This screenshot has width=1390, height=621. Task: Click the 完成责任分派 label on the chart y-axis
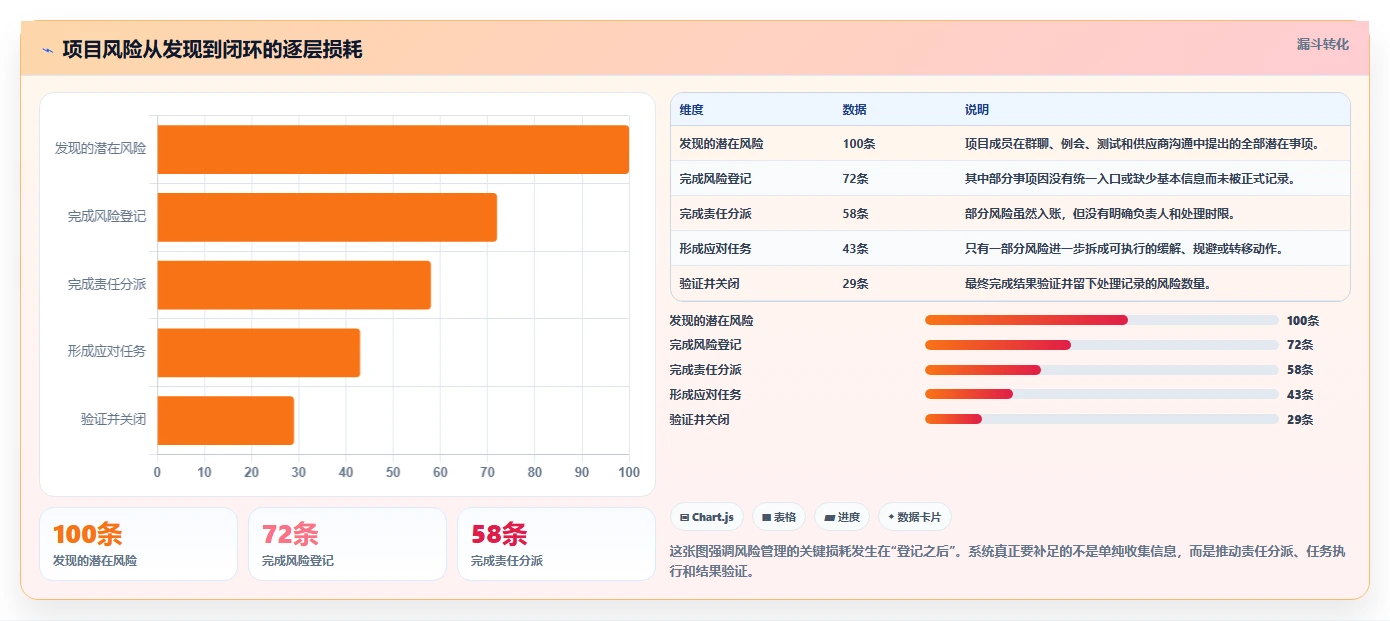pos(107,284)
